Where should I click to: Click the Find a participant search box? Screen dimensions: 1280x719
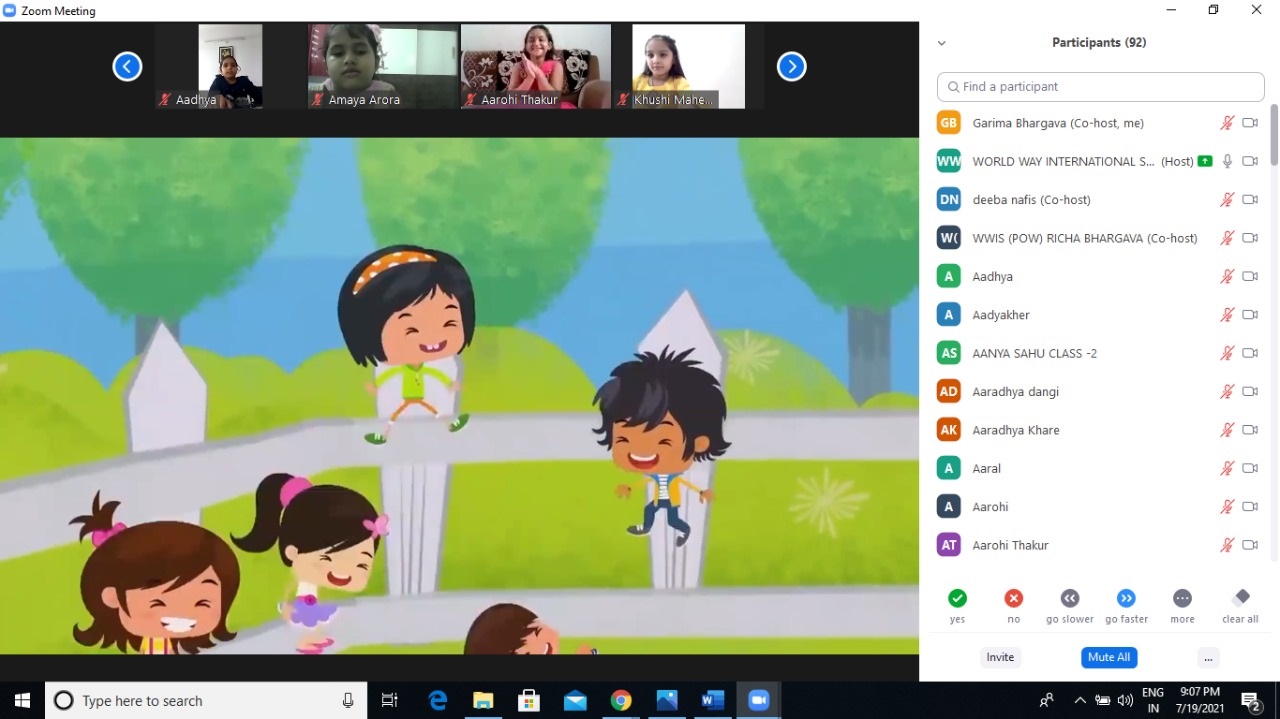(1100, 87)
